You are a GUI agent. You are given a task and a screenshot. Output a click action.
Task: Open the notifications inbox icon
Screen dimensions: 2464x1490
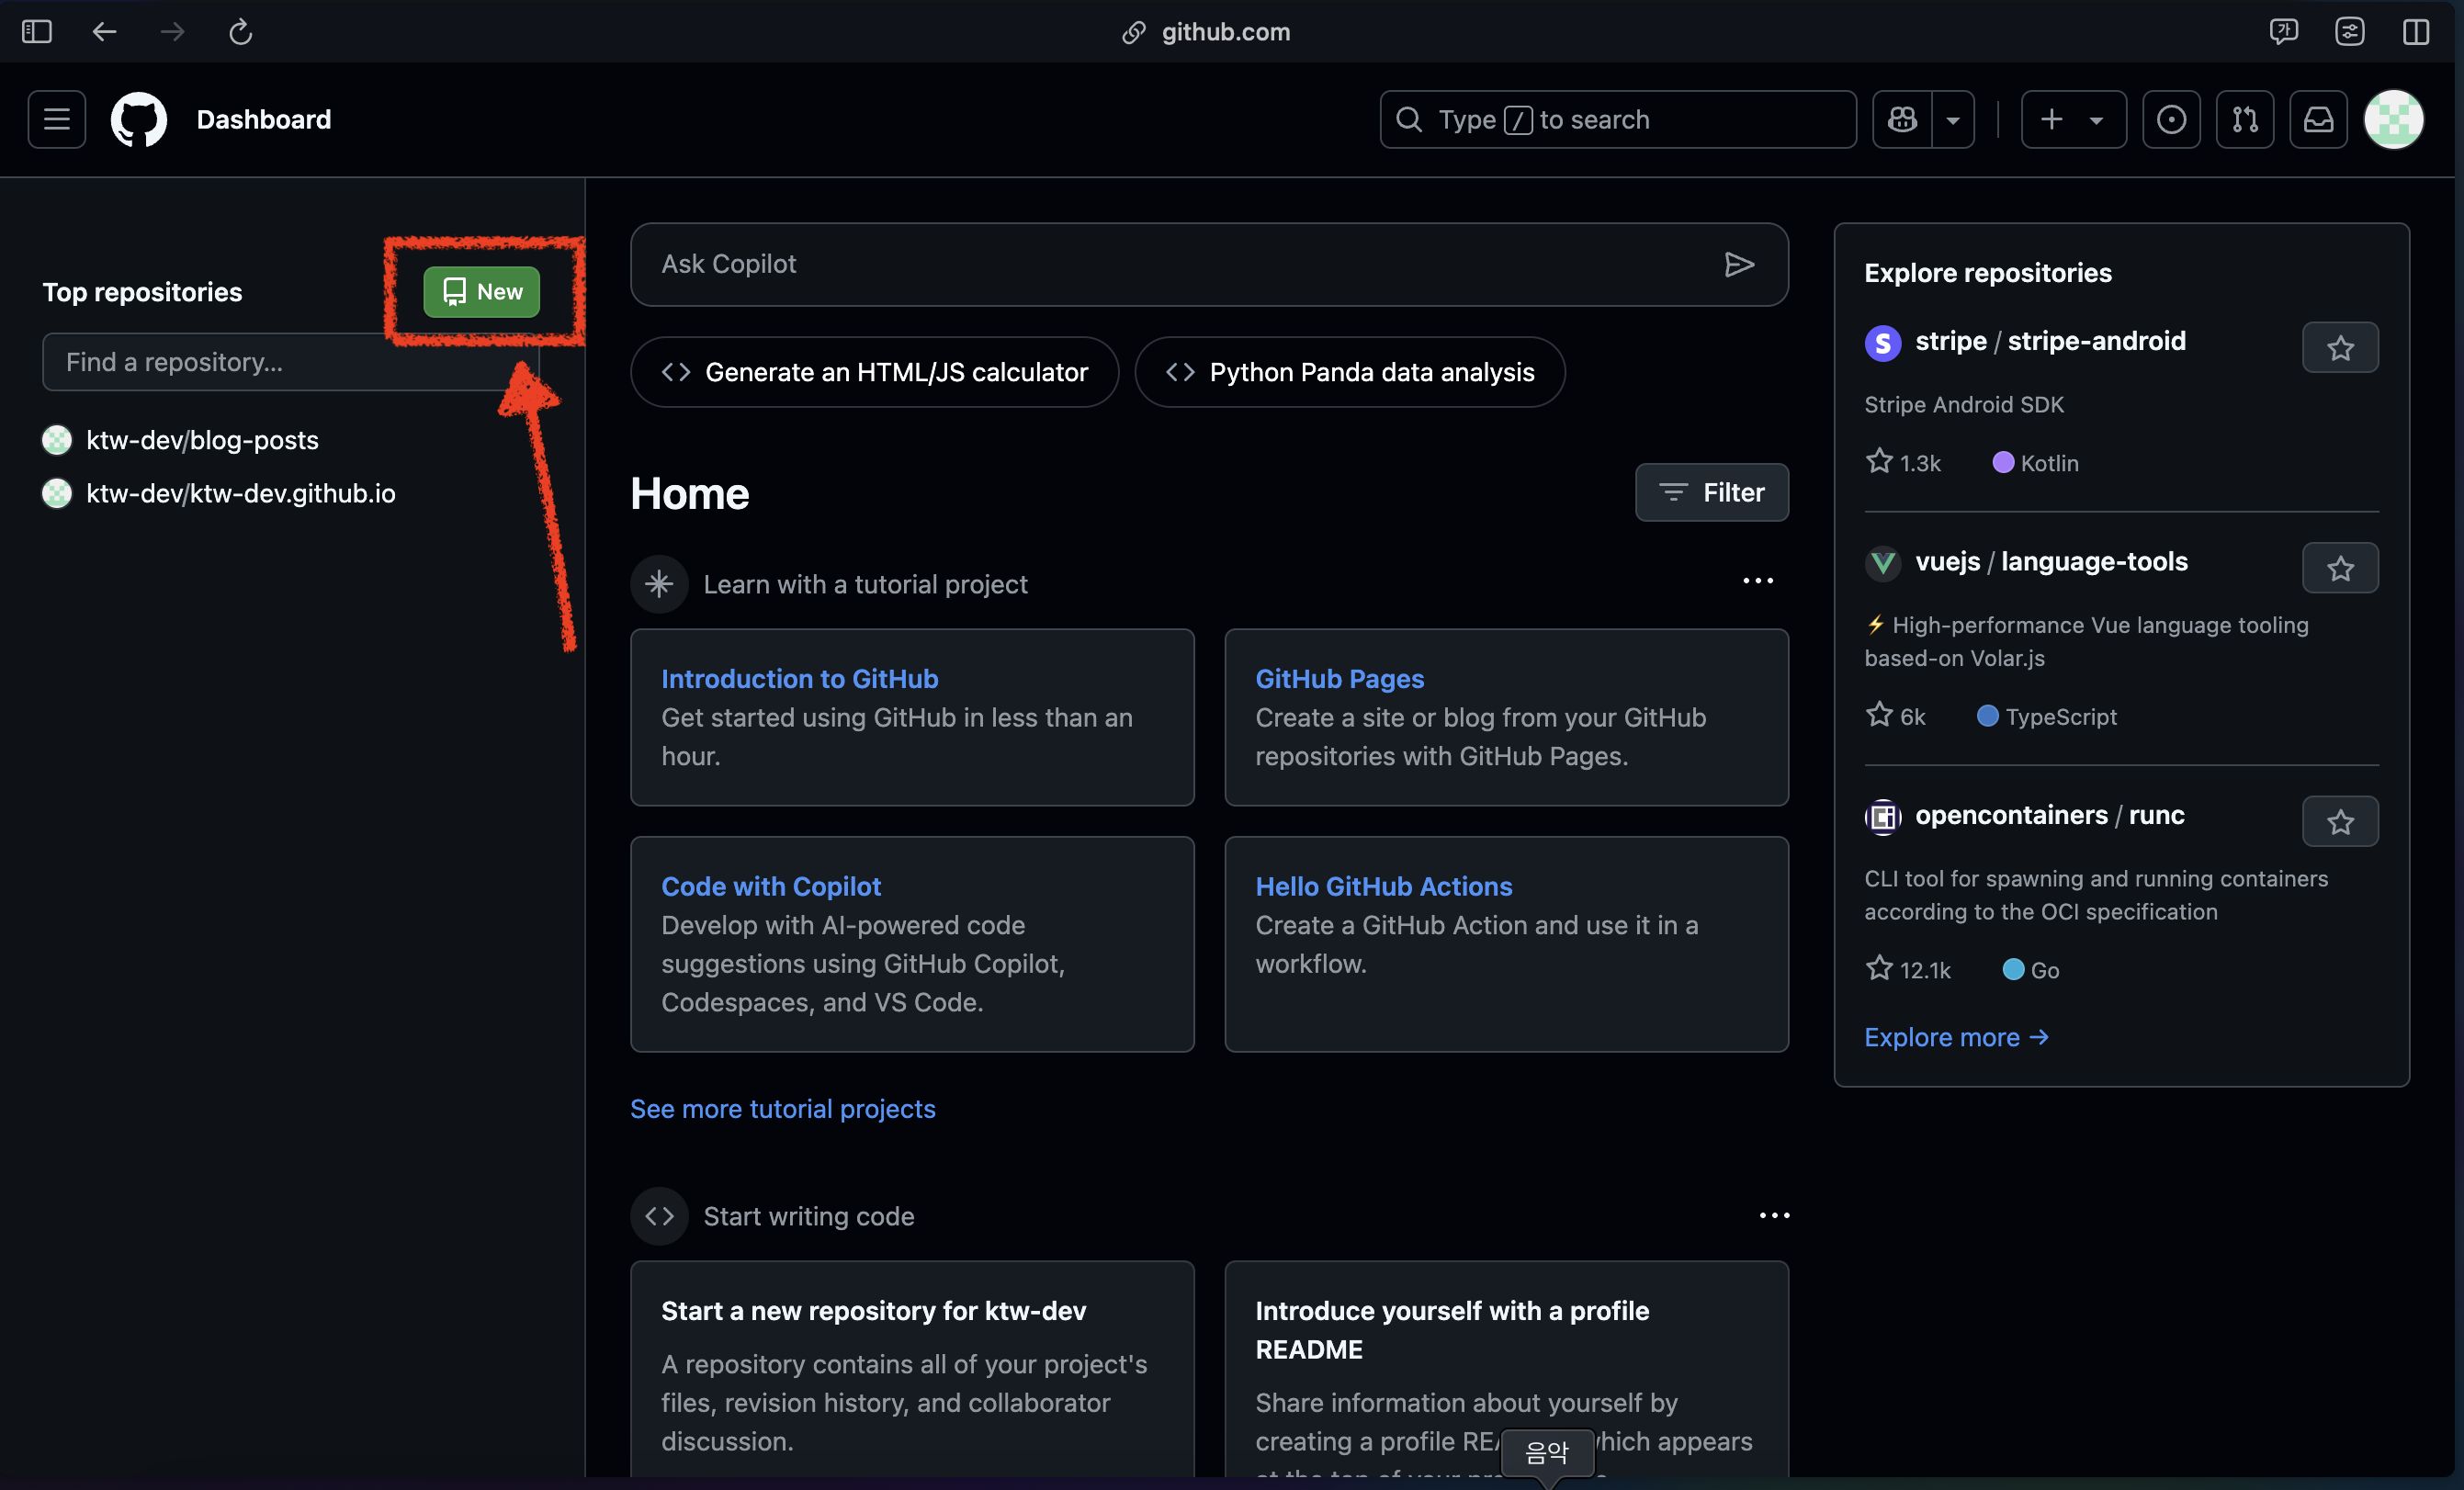(2318, 119)
